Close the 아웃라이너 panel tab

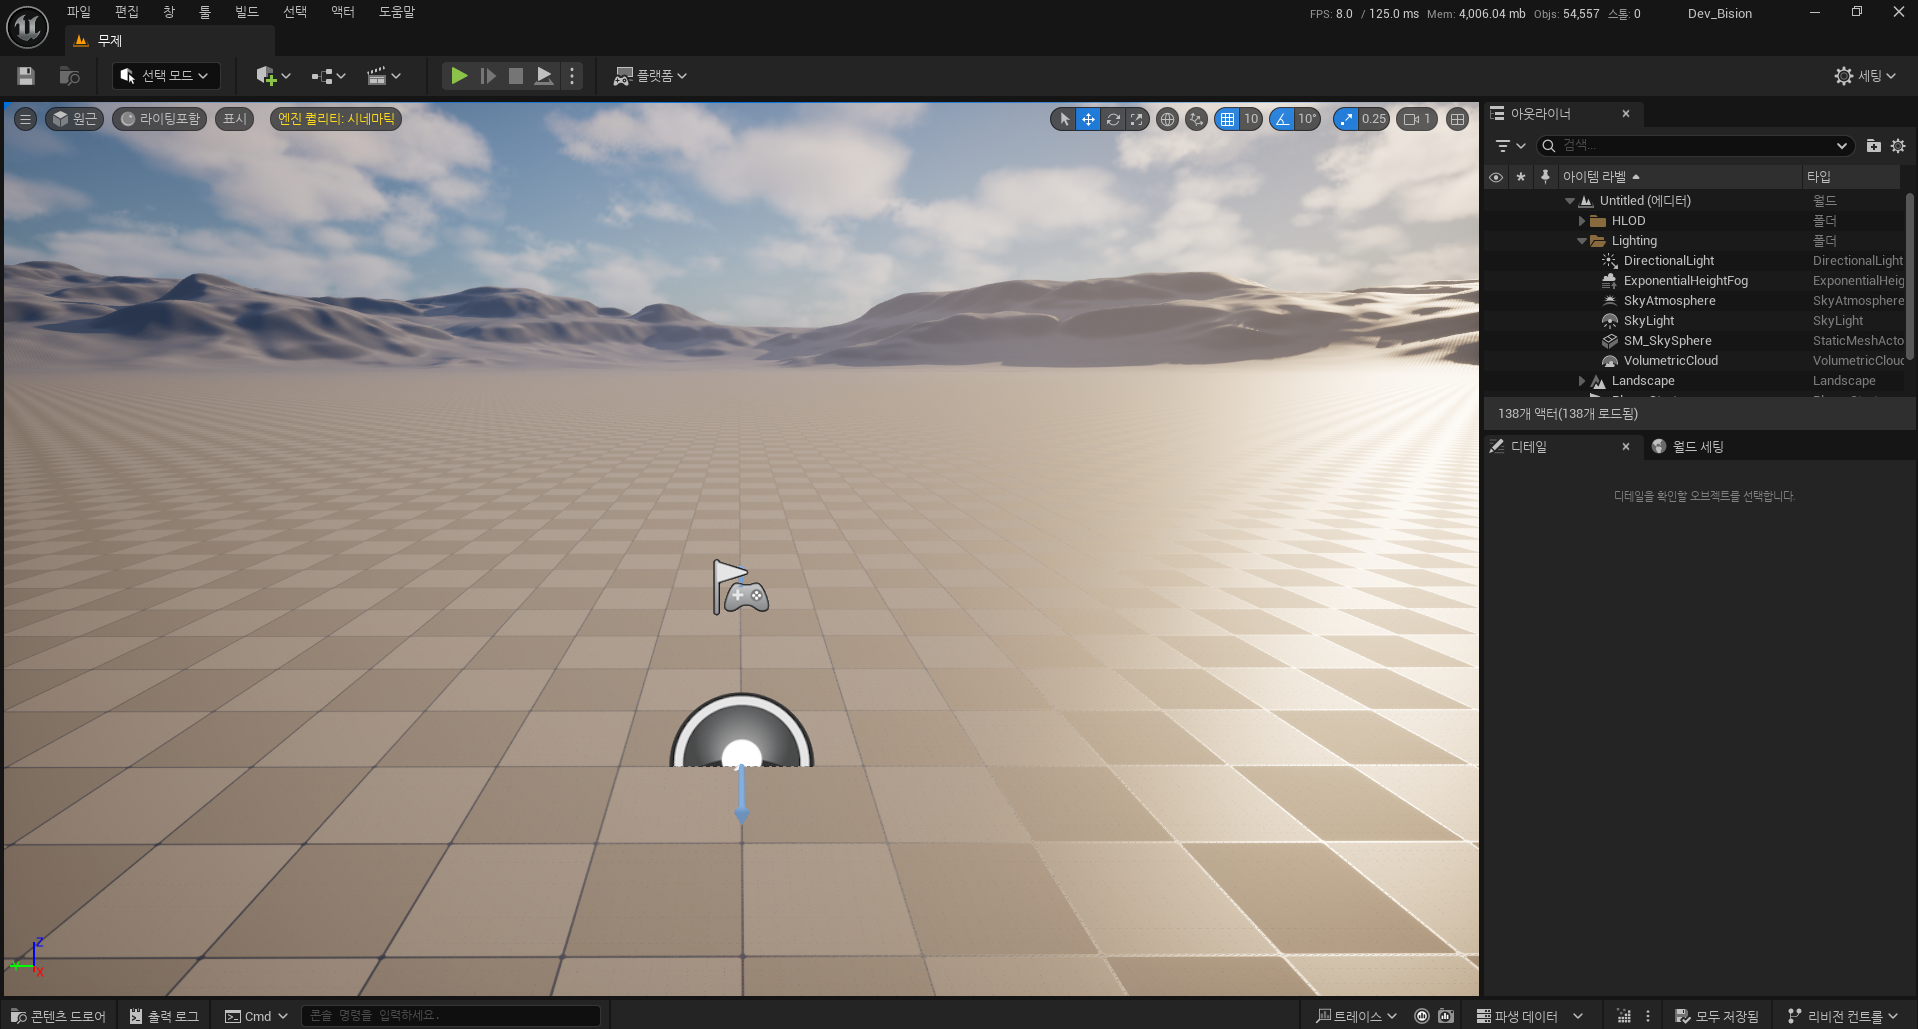1626,114
